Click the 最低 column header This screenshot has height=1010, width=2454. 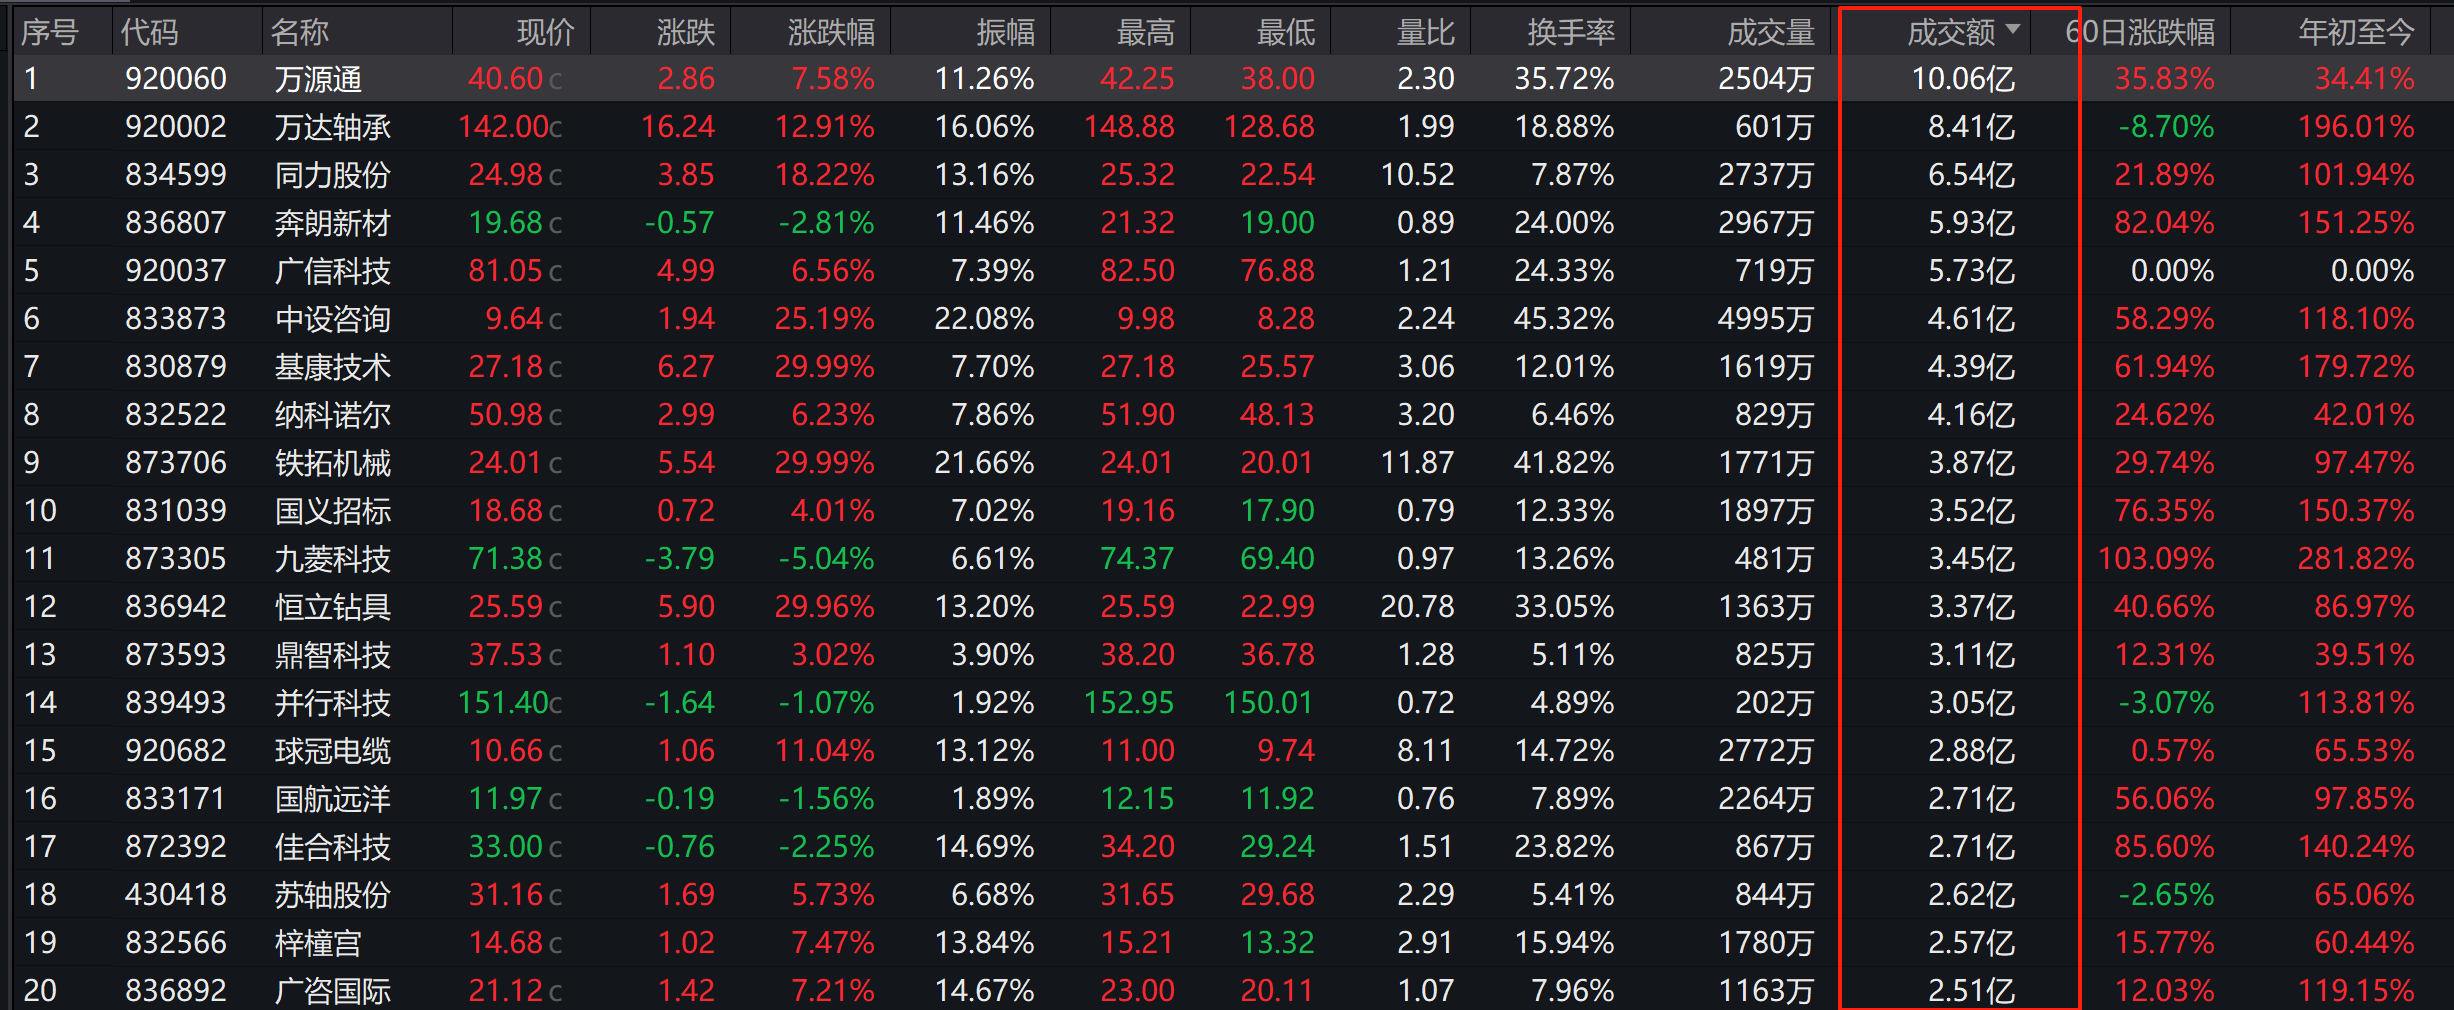1286,33
